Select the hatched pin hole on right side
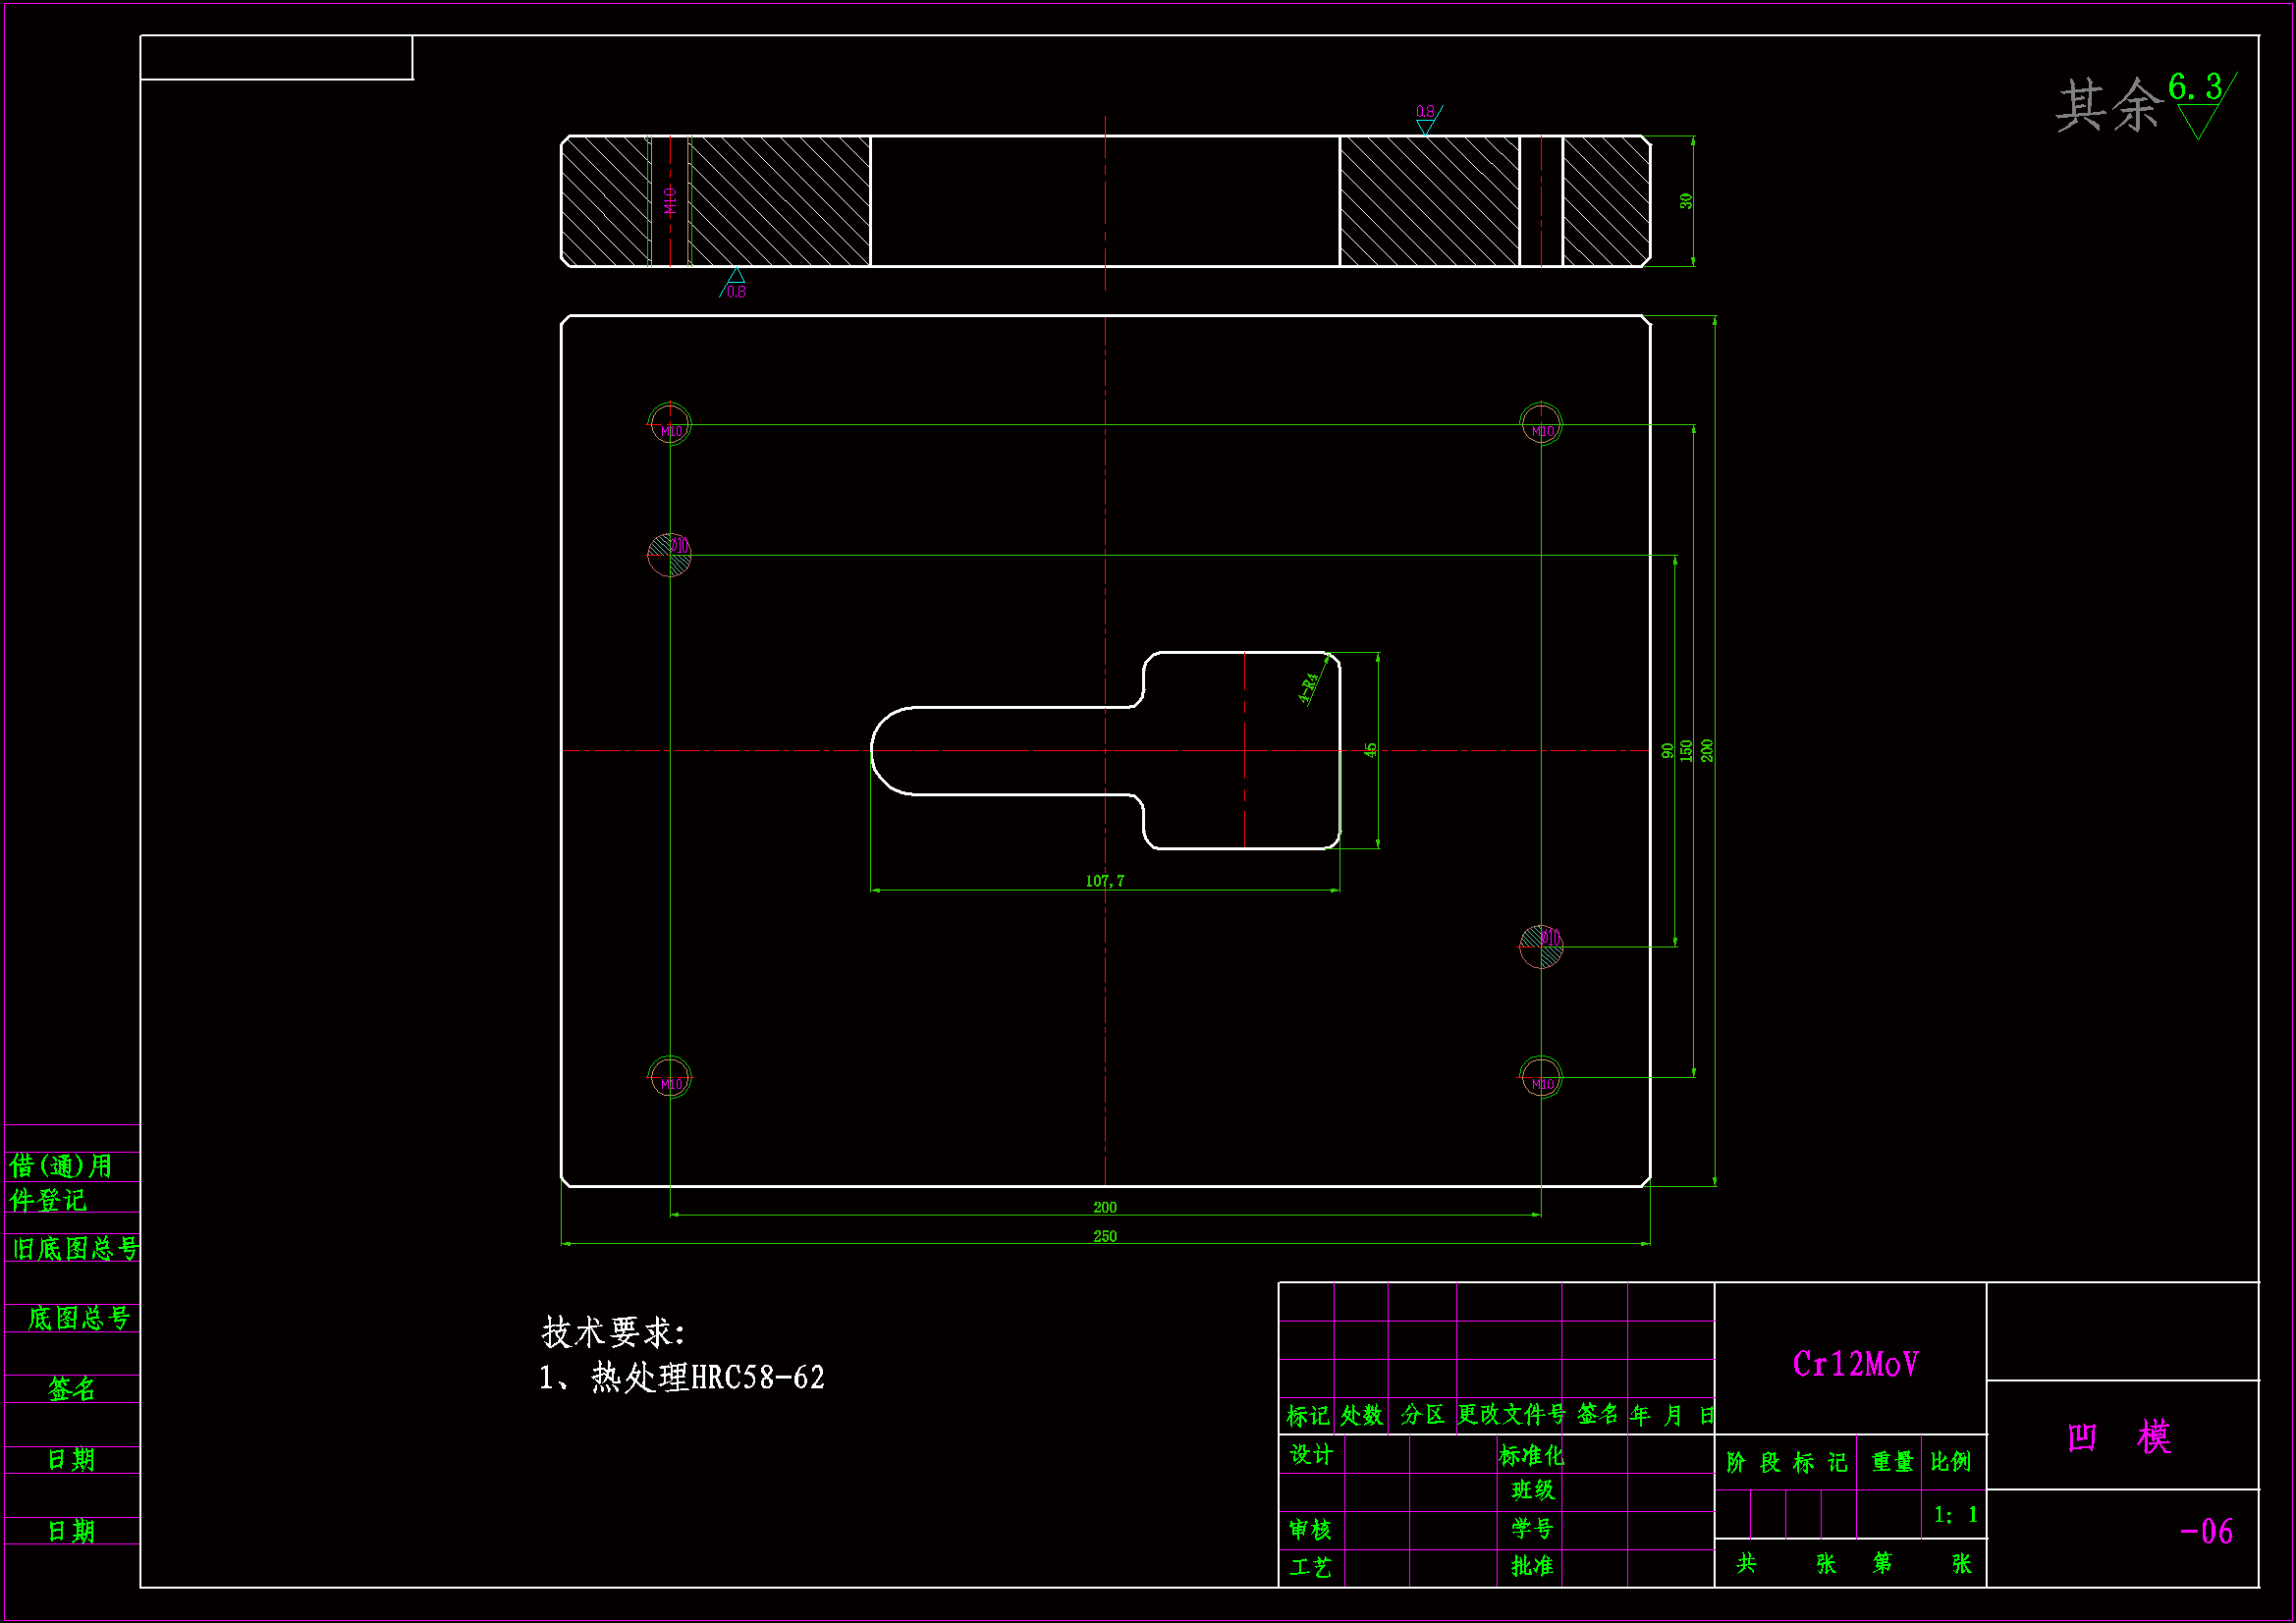The width and height of the screenshot is (2296, 1623). (x=1541, y=946)
